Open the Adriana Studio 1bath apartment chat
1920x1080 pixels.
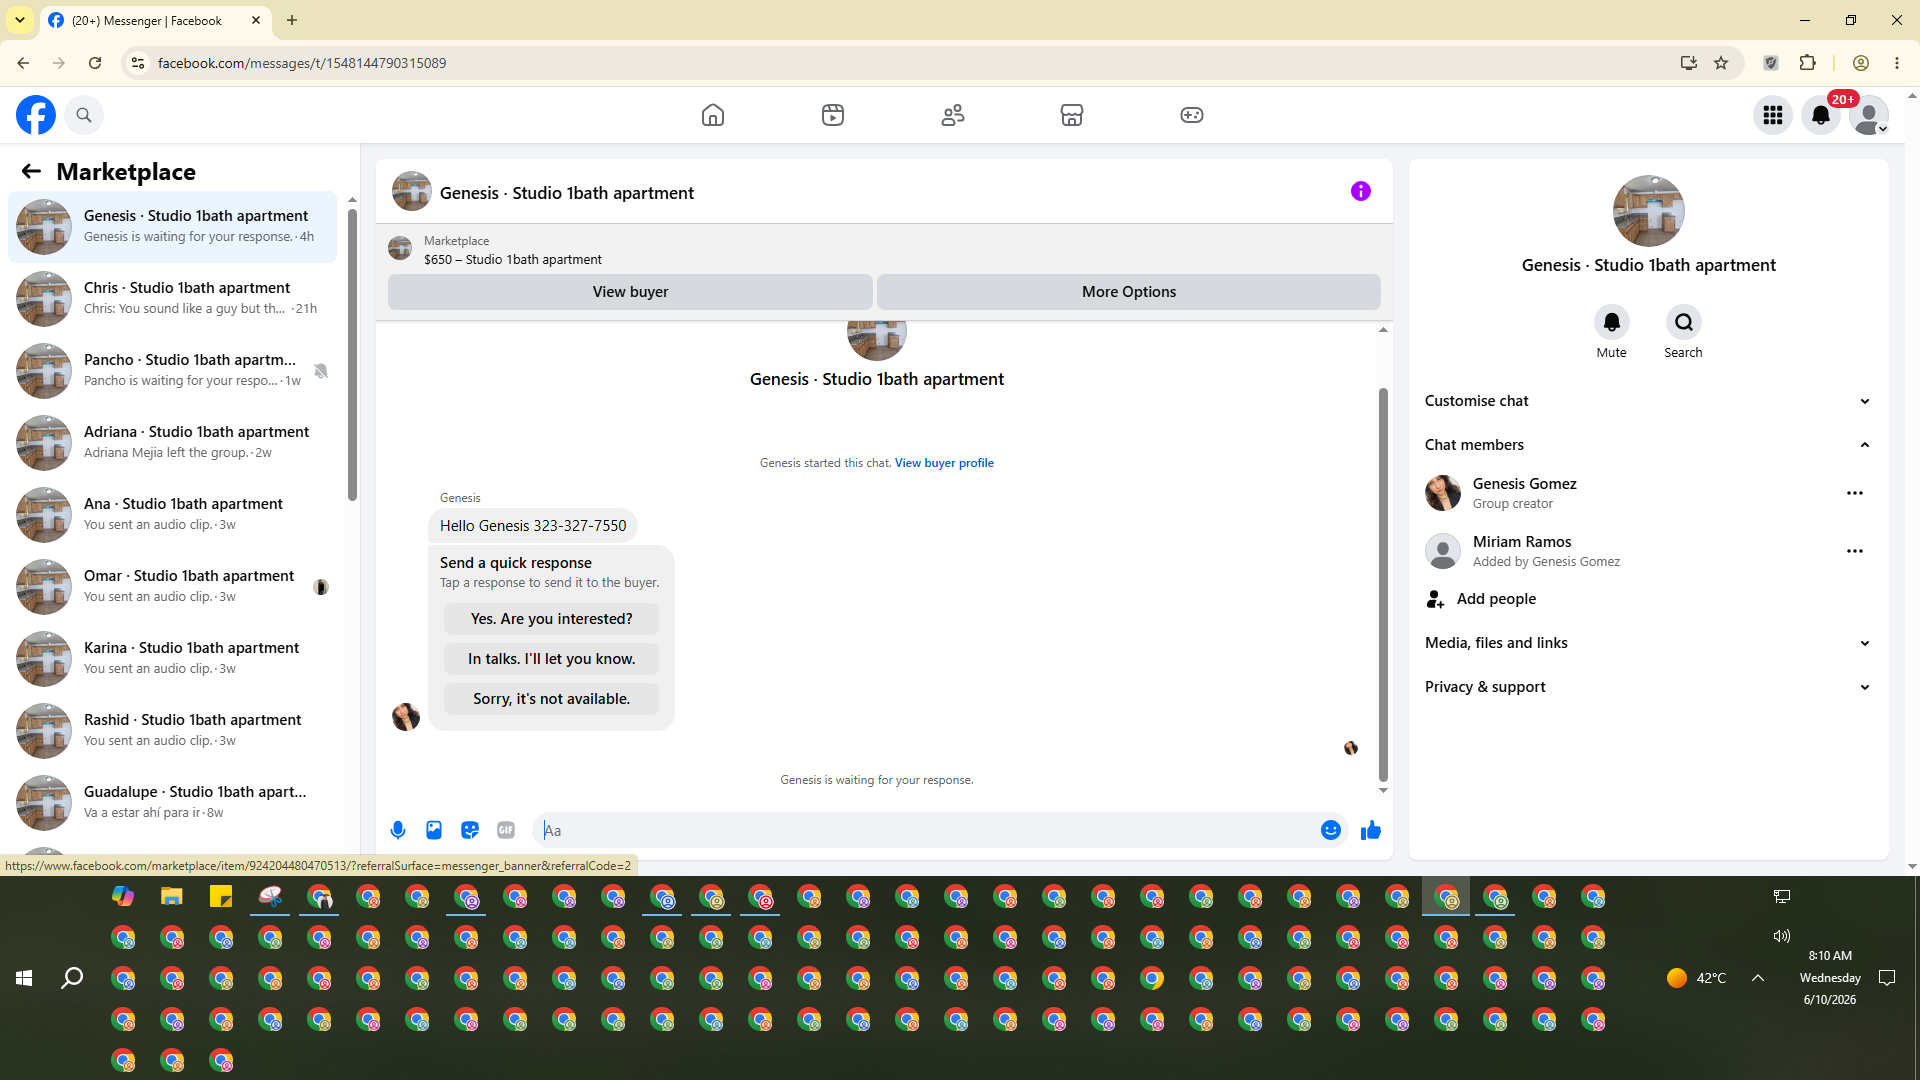click(172, 442)
